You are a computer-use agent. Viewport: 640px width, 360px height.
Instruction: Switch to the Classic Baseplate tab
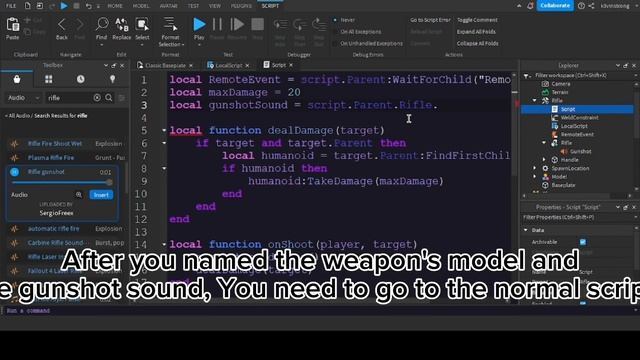(x=165, y=65)
